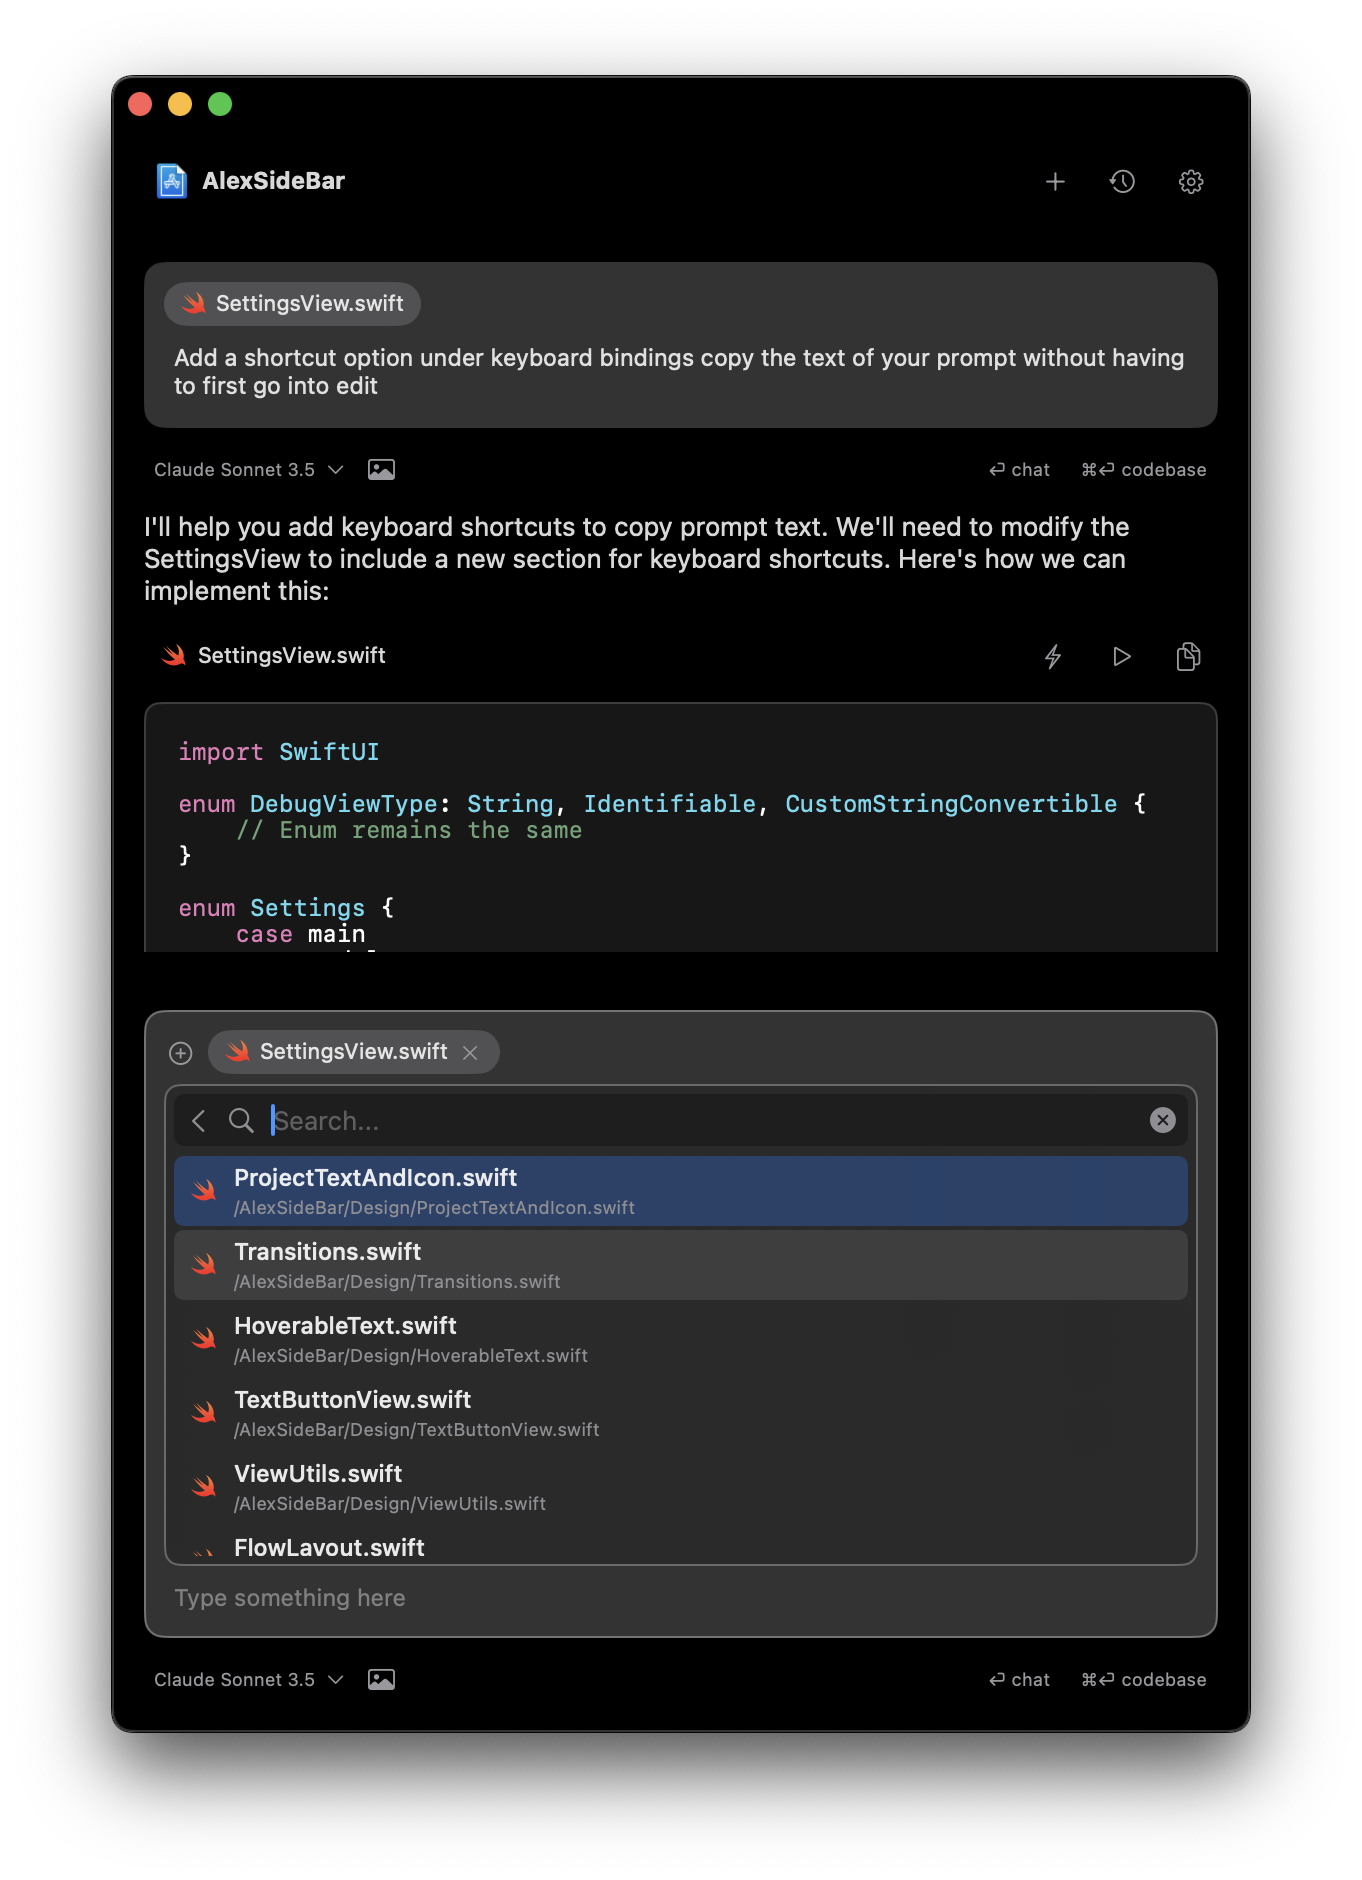Click the AlexSideBar project file icon
Screen dimensions: 1362x1880
pos(172,181)
